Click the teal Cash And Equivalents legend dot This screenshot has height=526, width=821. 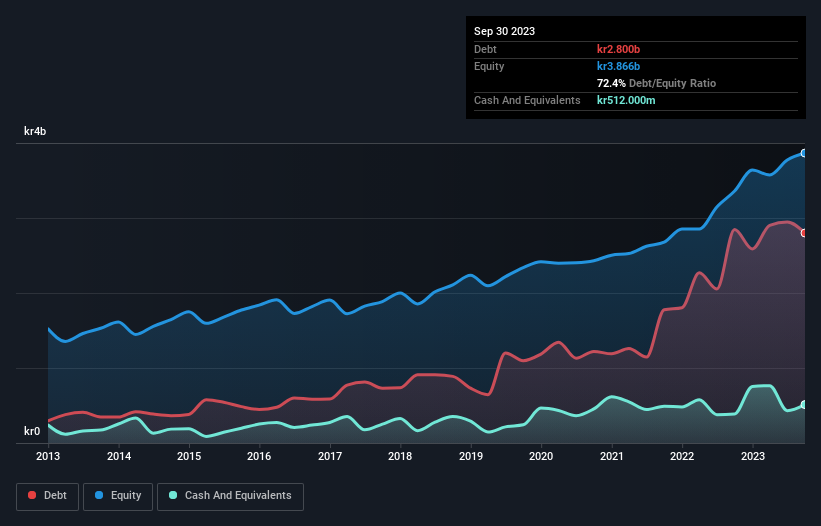(x=173, y=495)
